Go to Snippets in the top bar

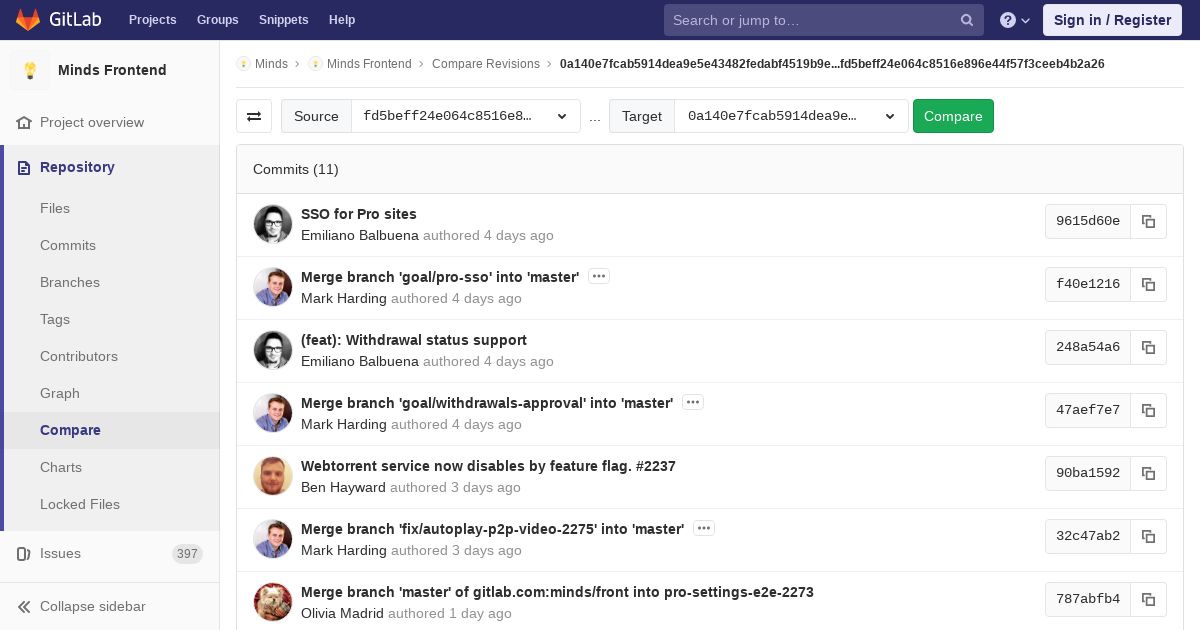pos(283,20)
